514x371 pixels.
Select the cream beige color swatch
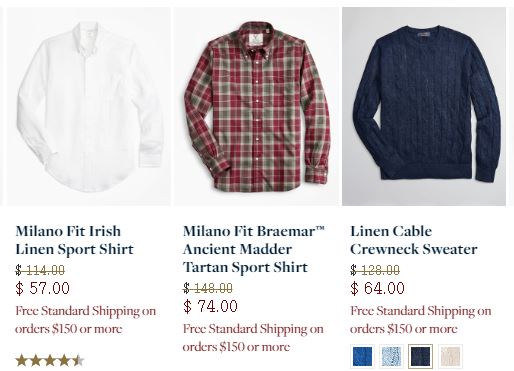tap(450, 356)
